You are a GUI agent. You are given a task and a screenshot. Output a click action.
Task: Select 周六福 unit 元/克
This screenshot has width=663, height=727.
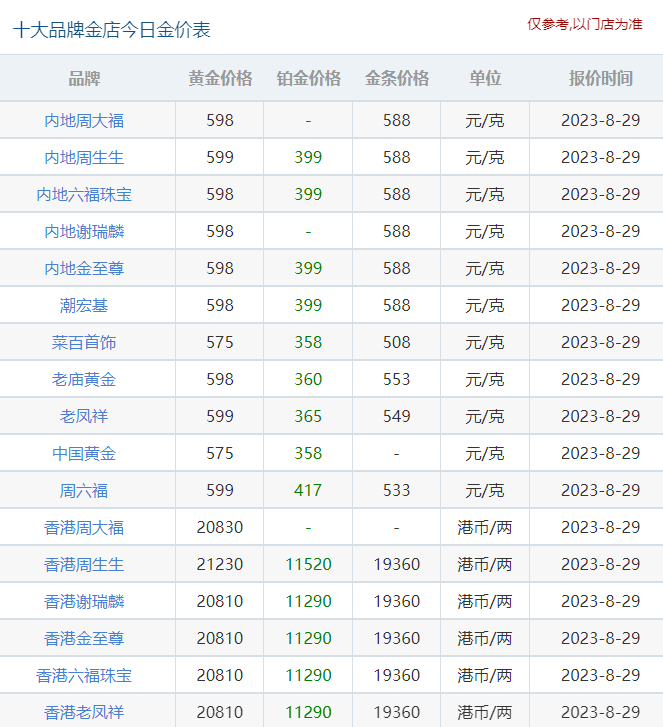tap(485, 491)
